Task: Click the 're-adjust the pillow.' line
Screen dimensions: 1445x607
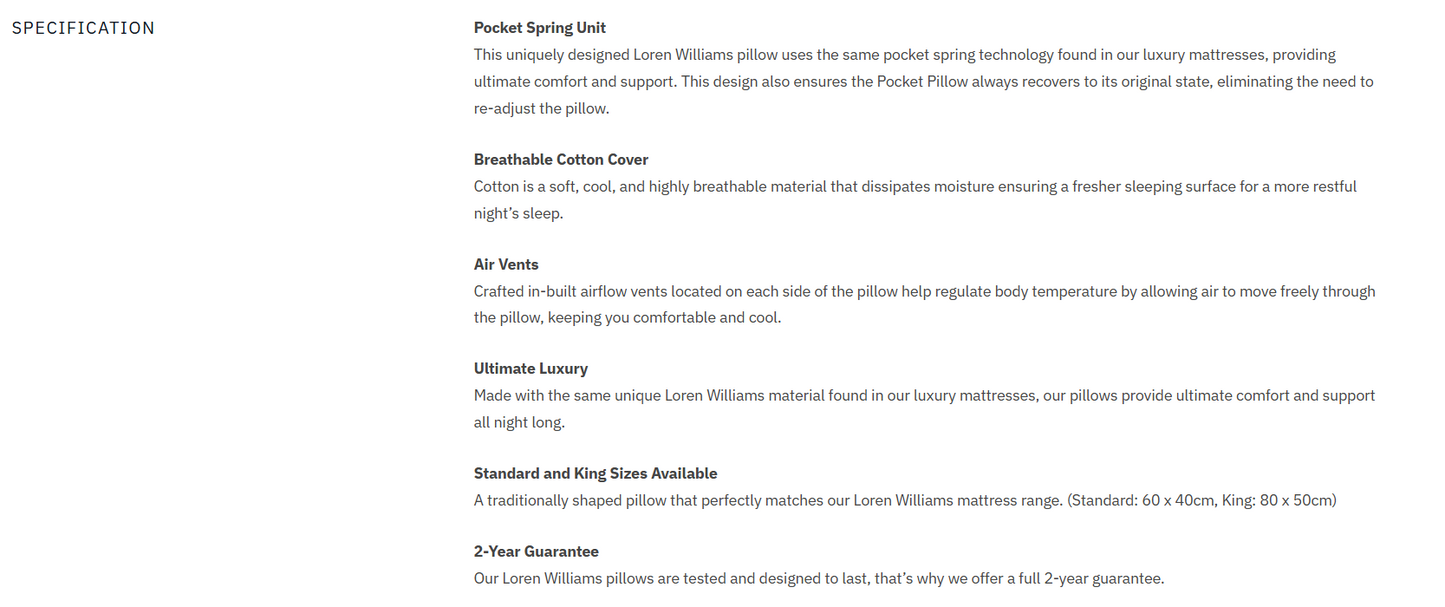Action: pos(541,109)
